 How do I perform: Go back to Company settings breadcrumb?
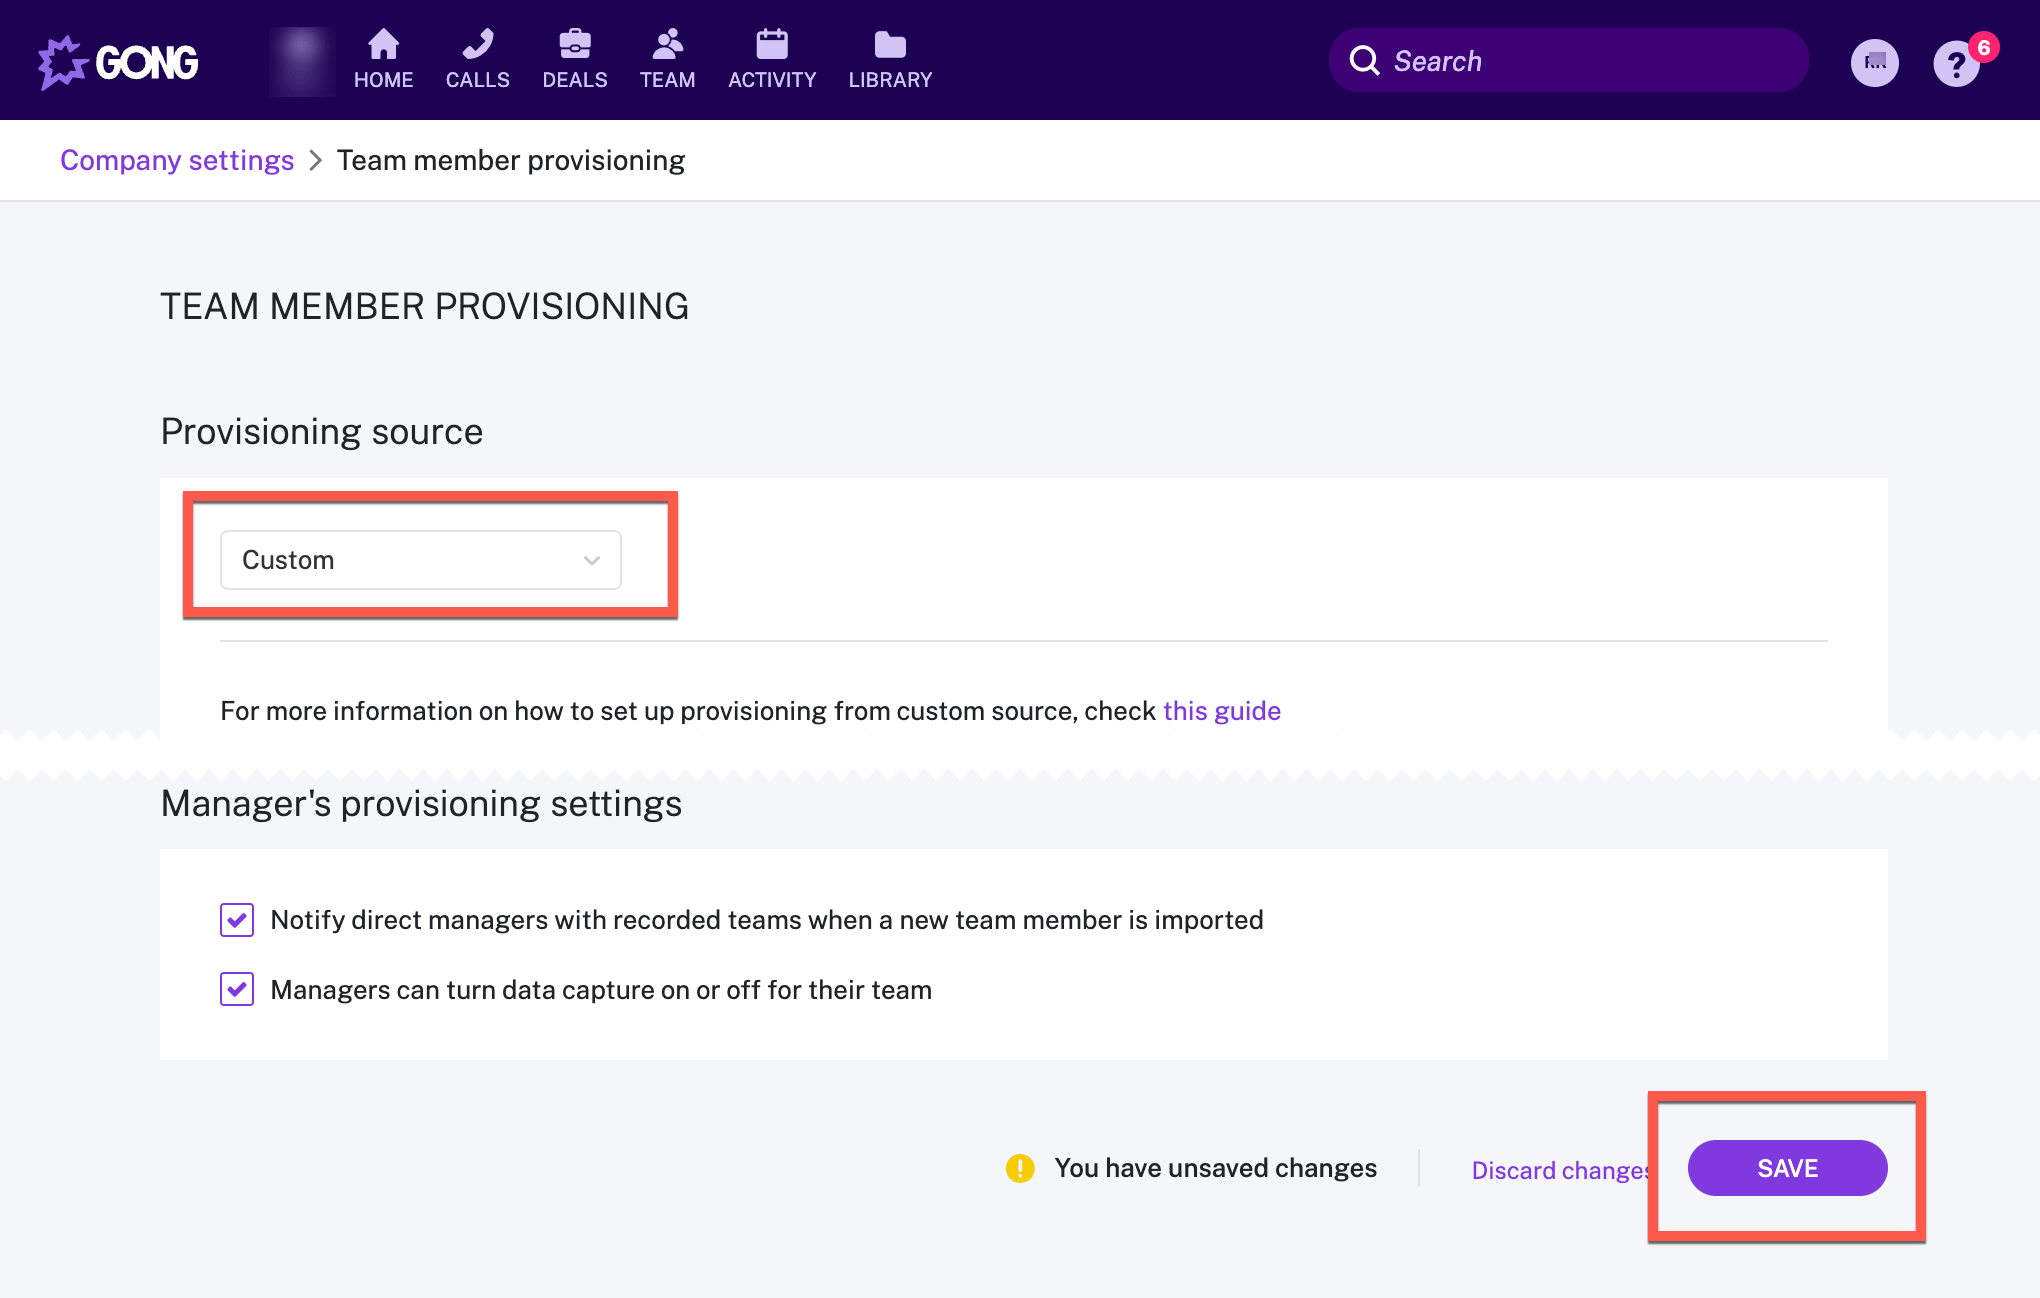pos(177,160)
